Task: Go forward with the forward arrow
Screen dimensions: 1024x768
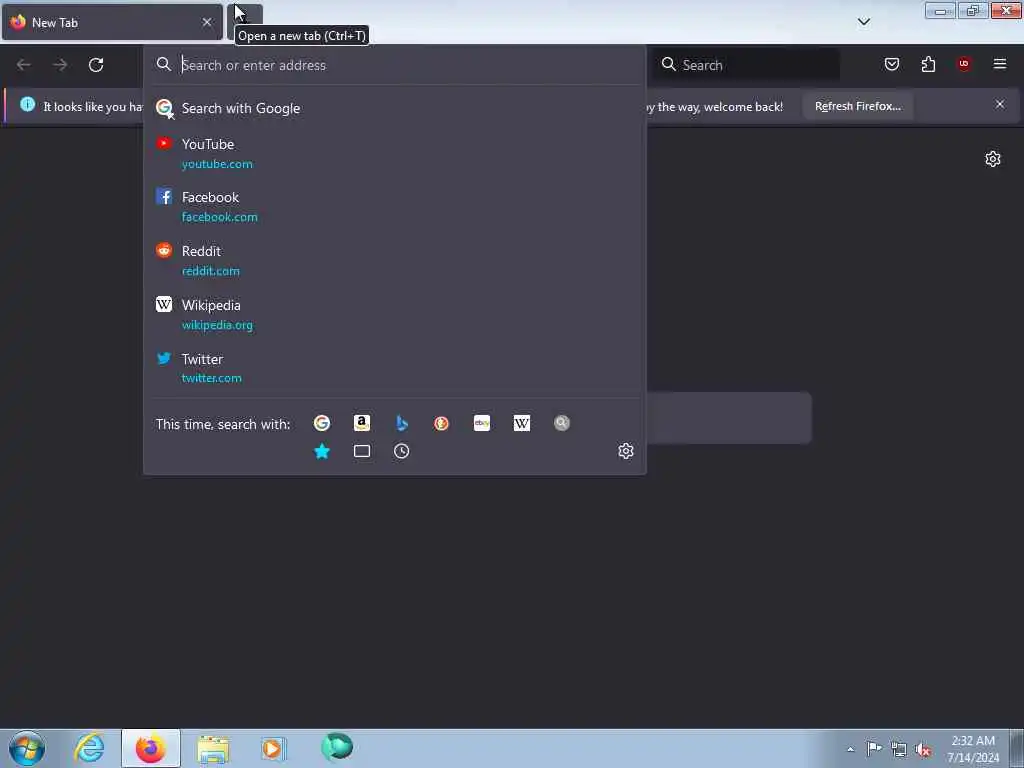Action: 60,65
